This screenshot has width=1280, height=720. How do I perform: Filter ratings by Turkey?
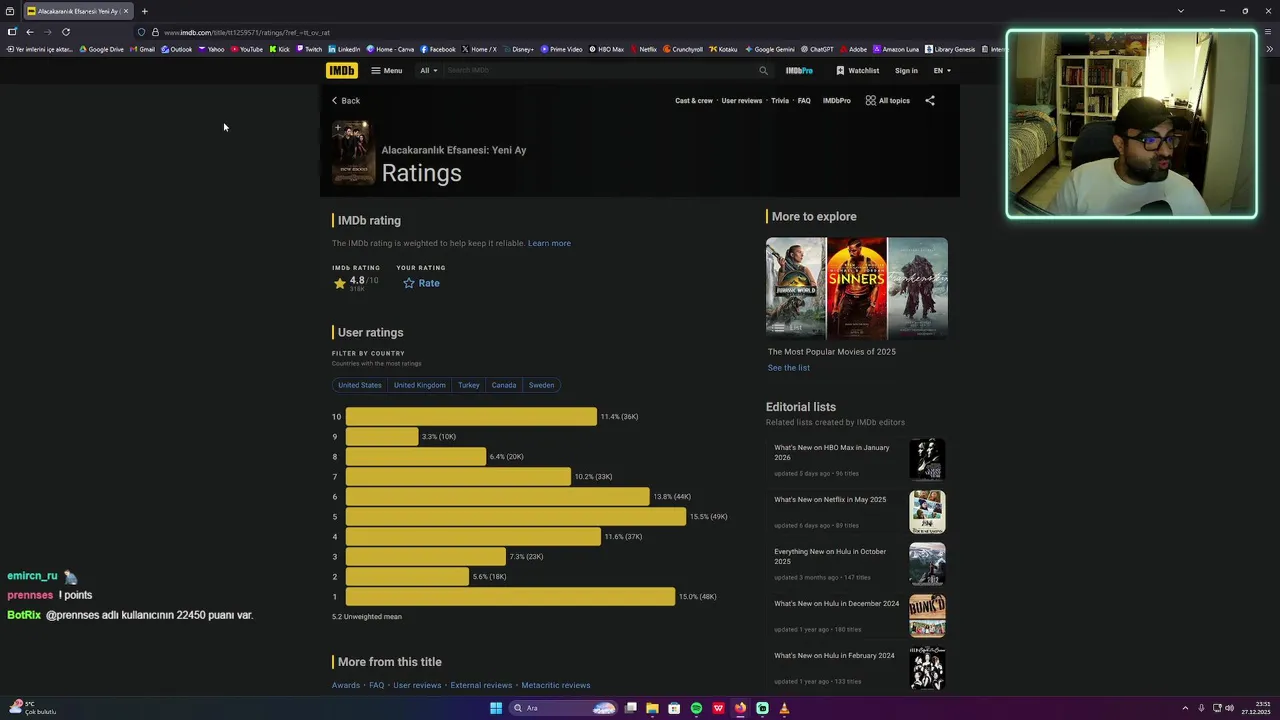tap(469, 385)
